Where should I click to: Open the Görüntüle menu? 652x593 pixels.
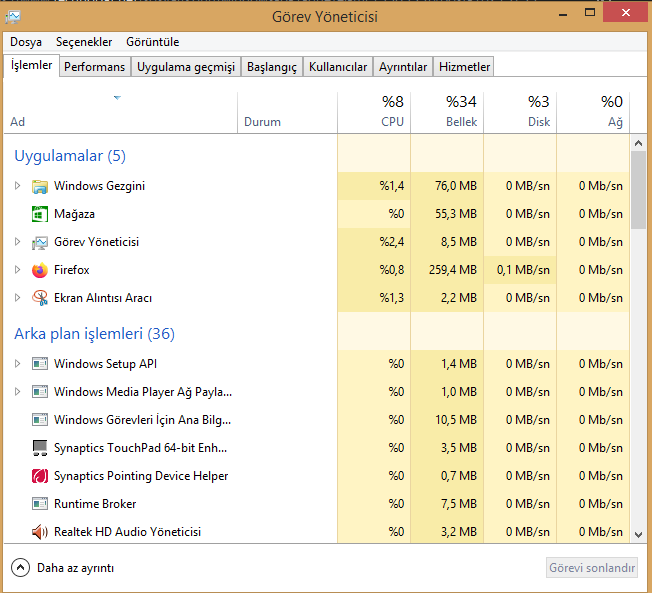pyautogui.click(x=153, y=42)
